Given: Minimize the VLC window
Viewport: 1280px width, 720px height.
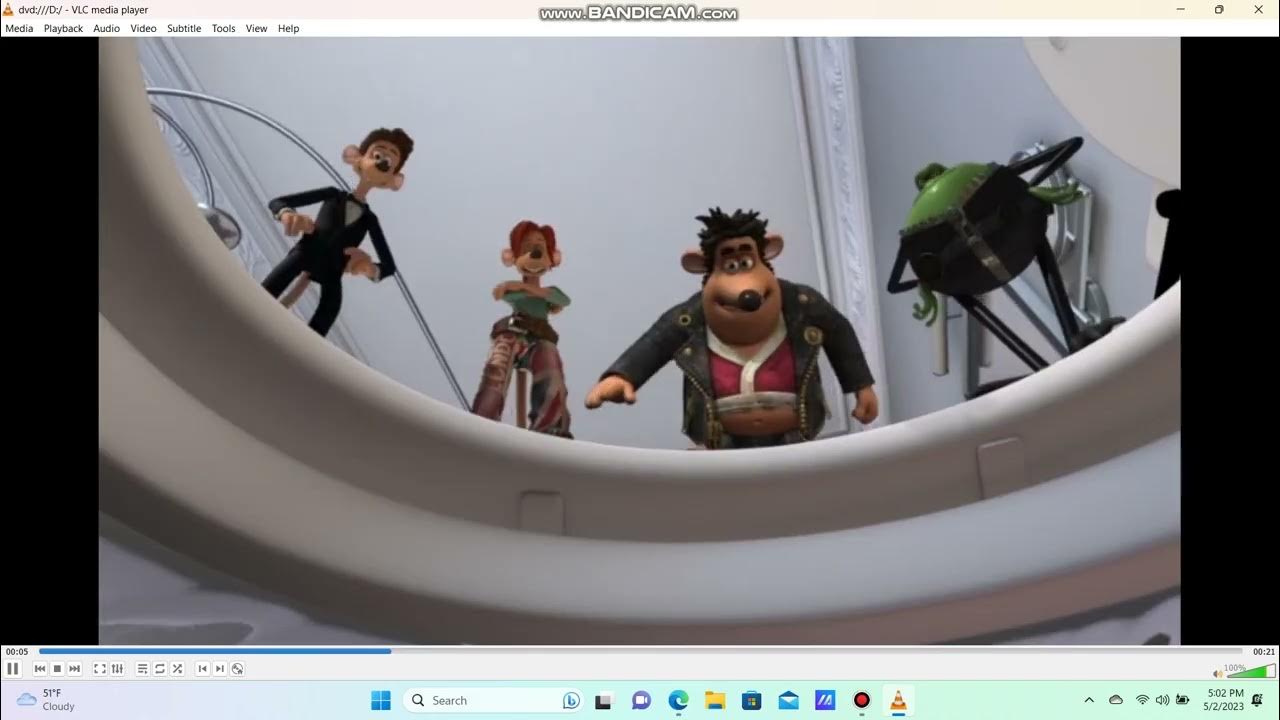Looking at the screenshot, I should click(x=1180, y=10).
